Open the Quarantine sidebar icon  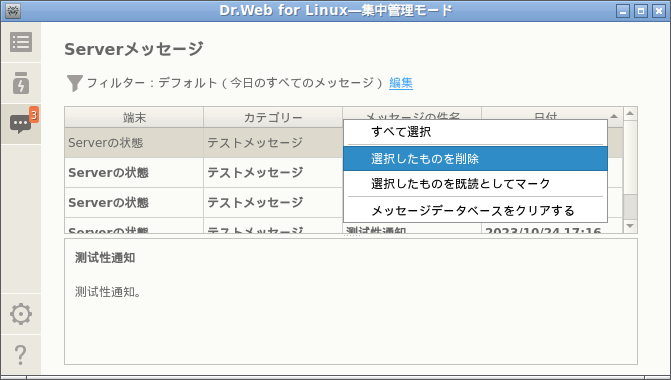21,83
